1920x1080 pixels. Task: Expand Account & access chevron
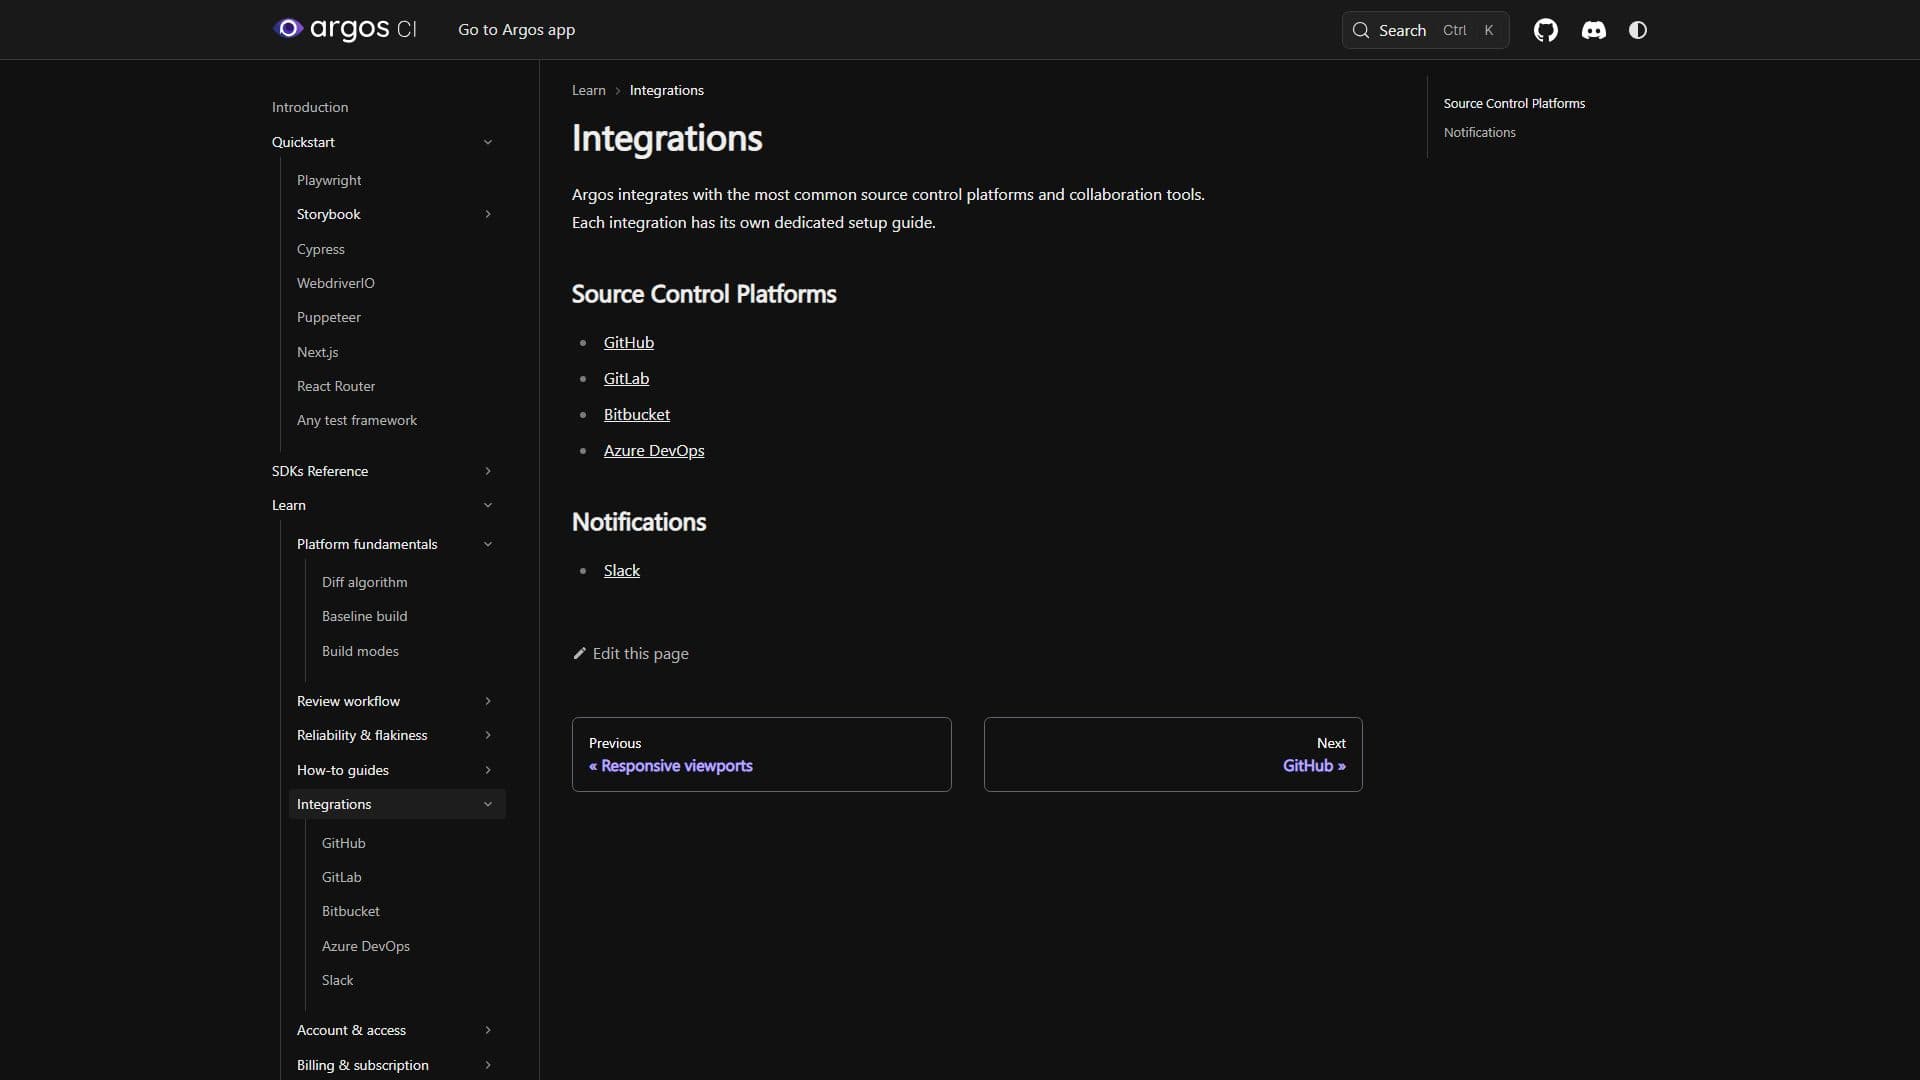pos(488,1030)
